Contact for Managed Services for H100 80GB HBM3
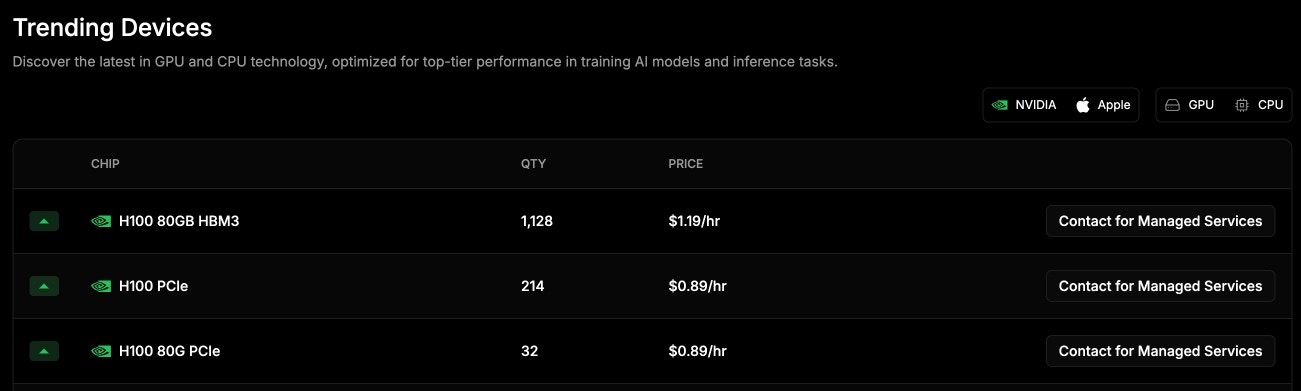1301x391 pixels. tap(1160, 221)
